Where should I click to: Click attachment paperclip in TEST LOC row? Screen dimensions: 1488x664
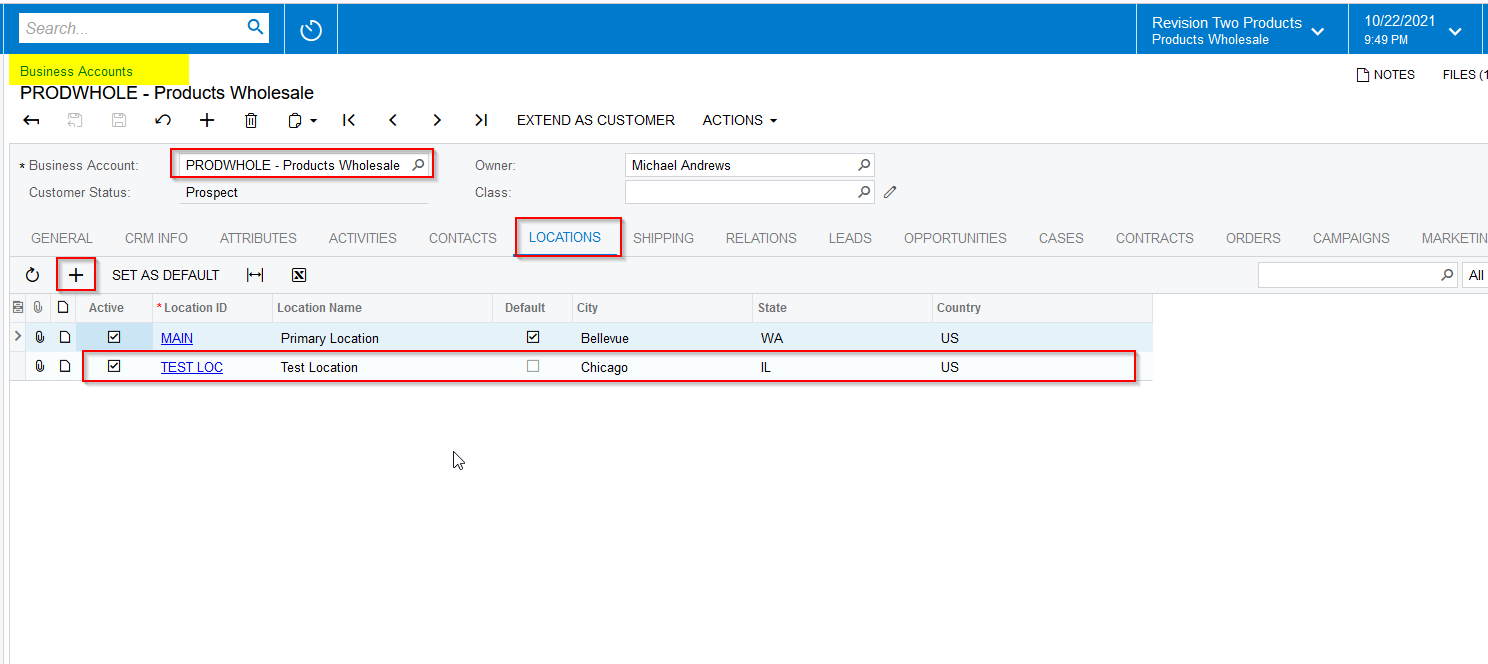click(x=40, y=367)
